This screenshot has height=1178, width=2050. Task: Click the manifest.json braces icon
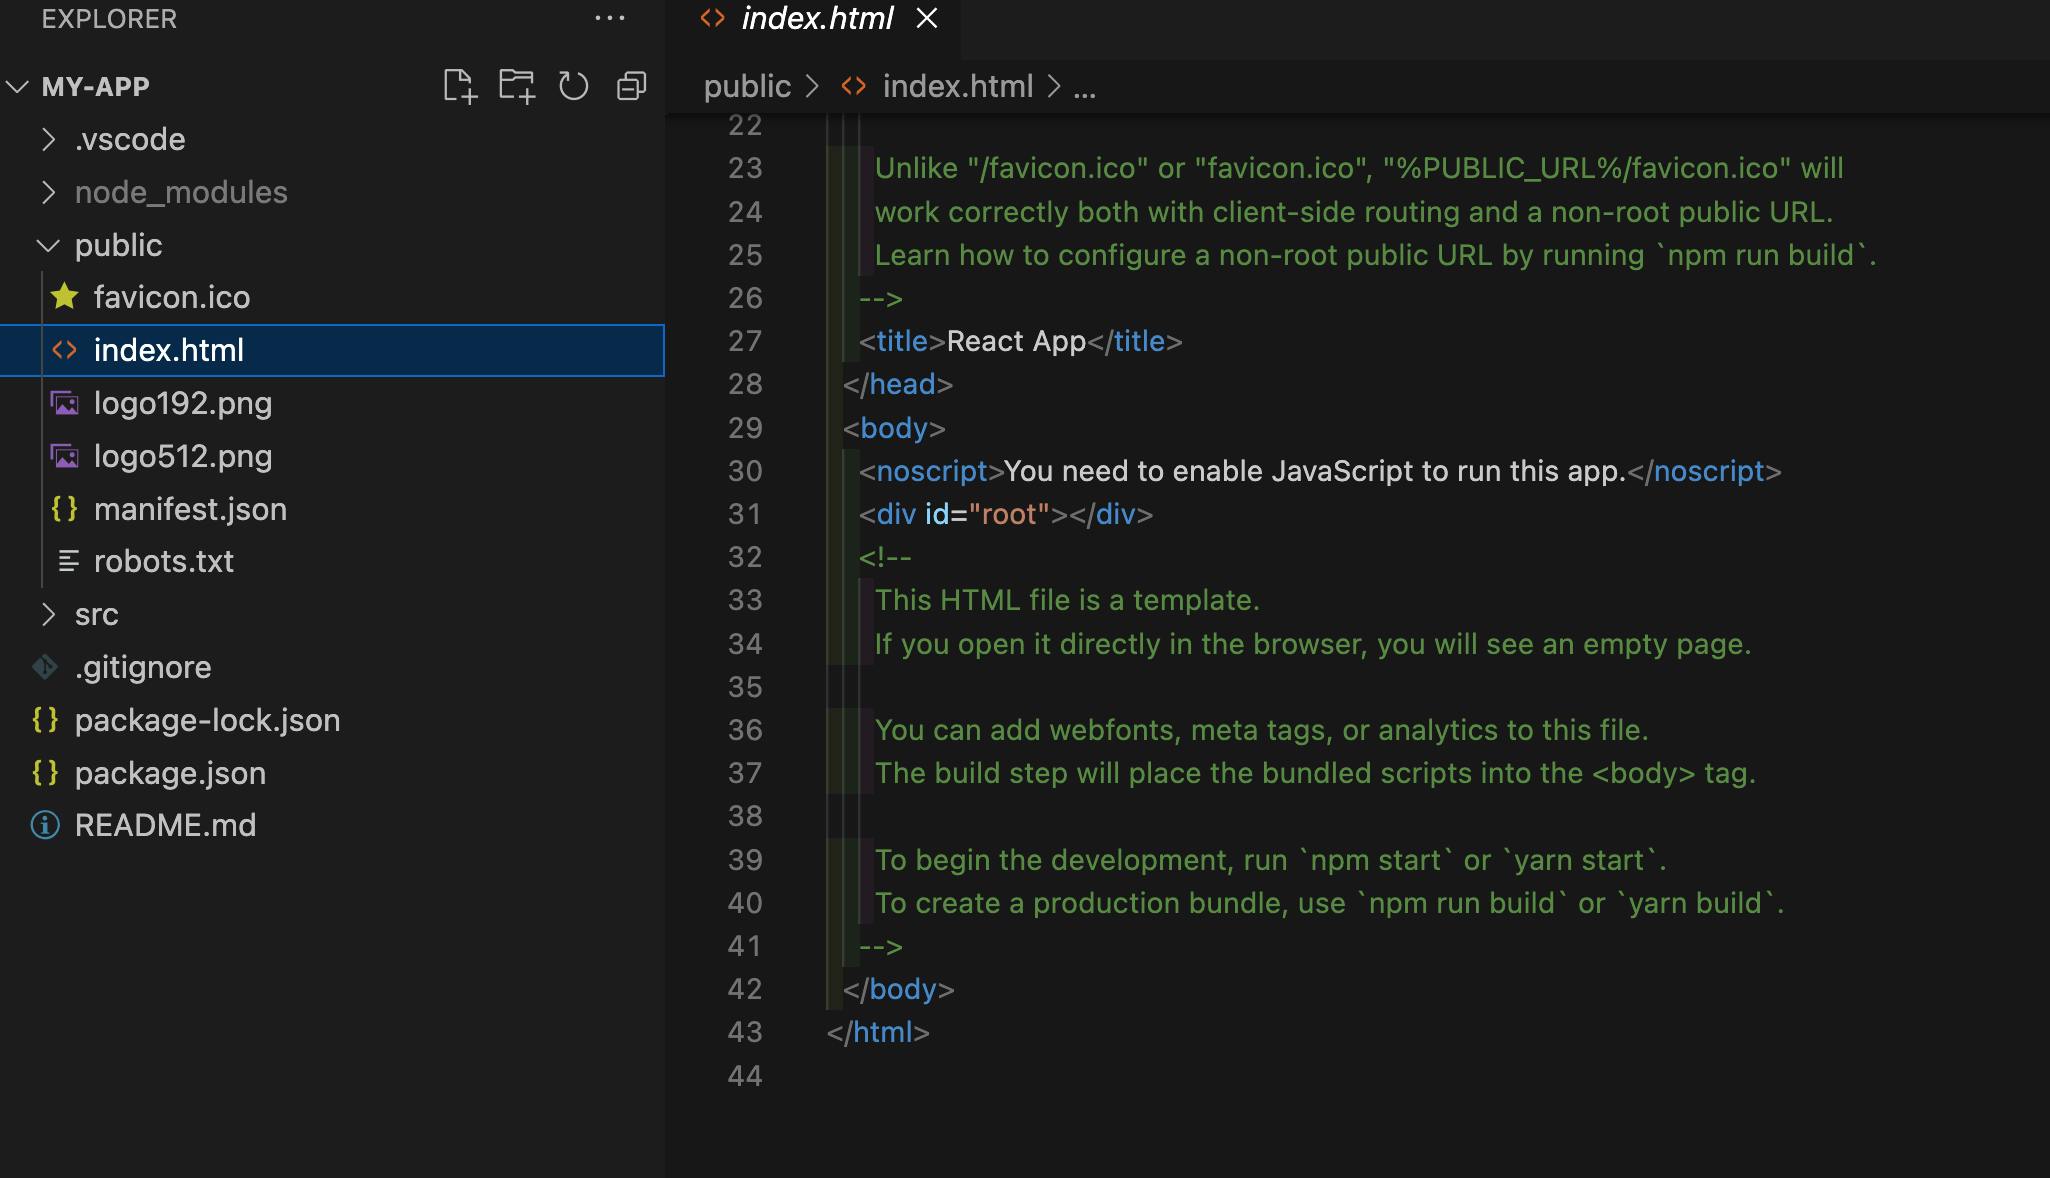tap(65, 509)
